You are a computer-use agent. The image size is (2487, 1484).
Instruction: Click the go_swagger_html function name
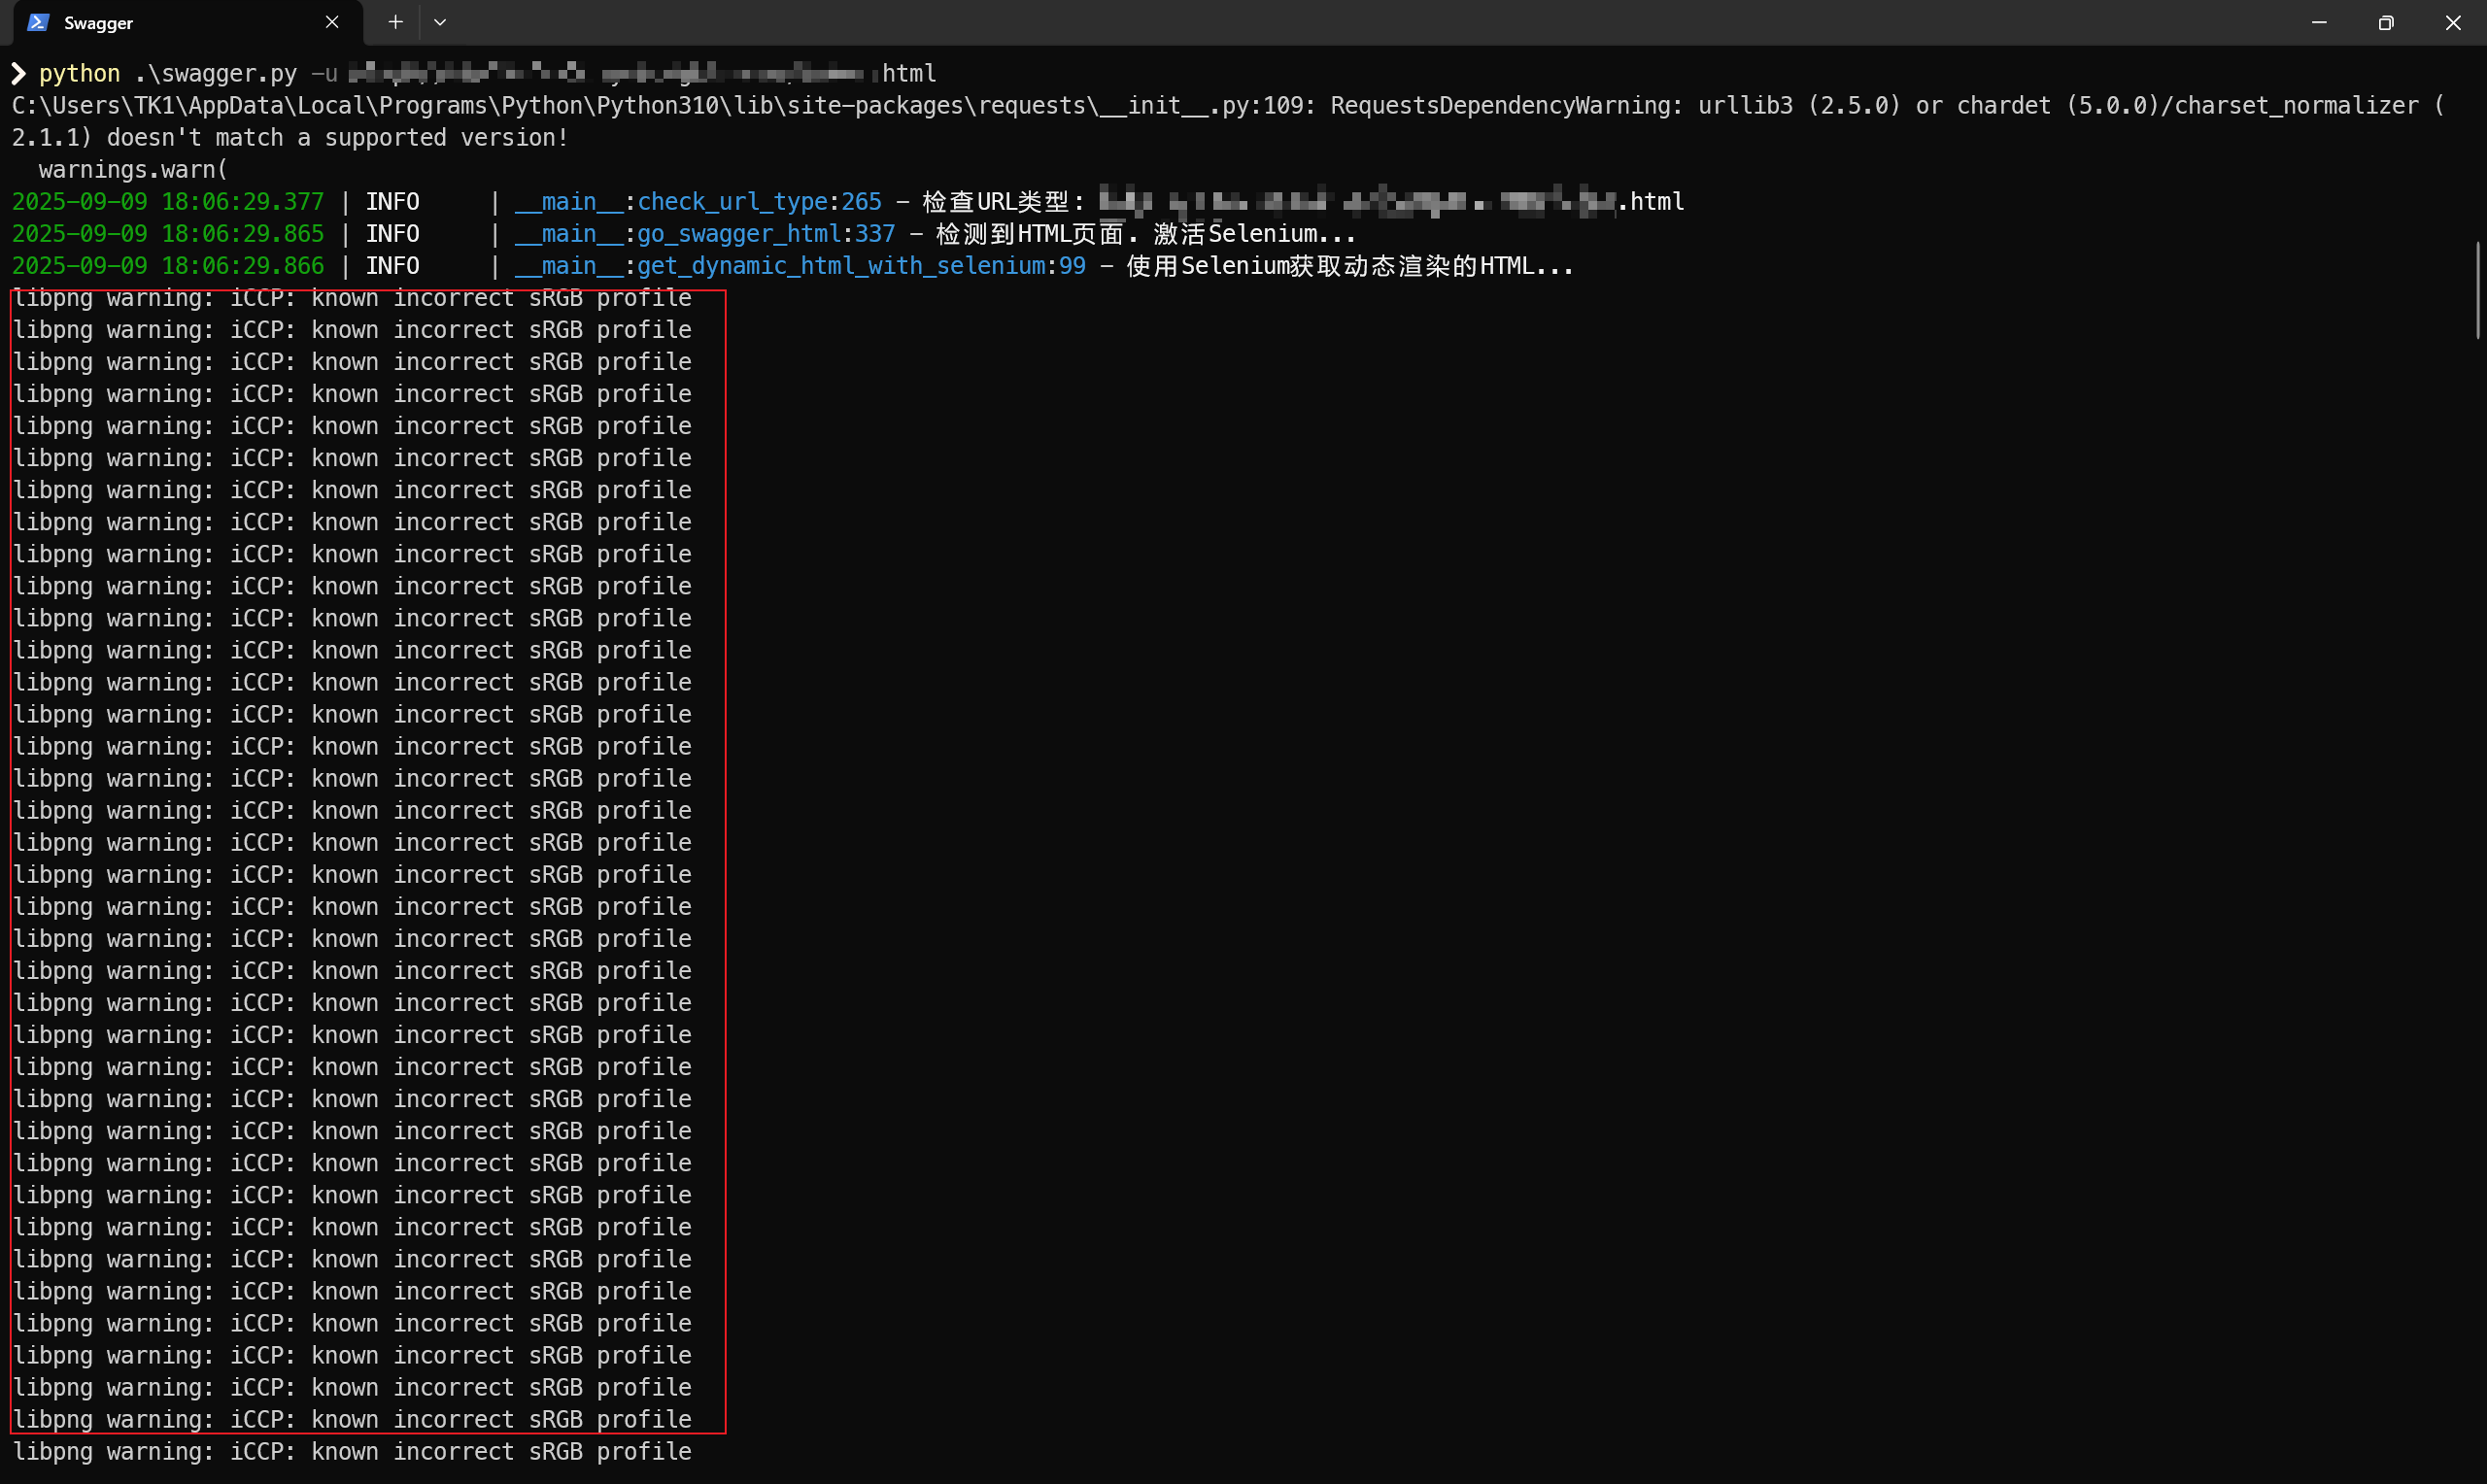pos(738,234)
